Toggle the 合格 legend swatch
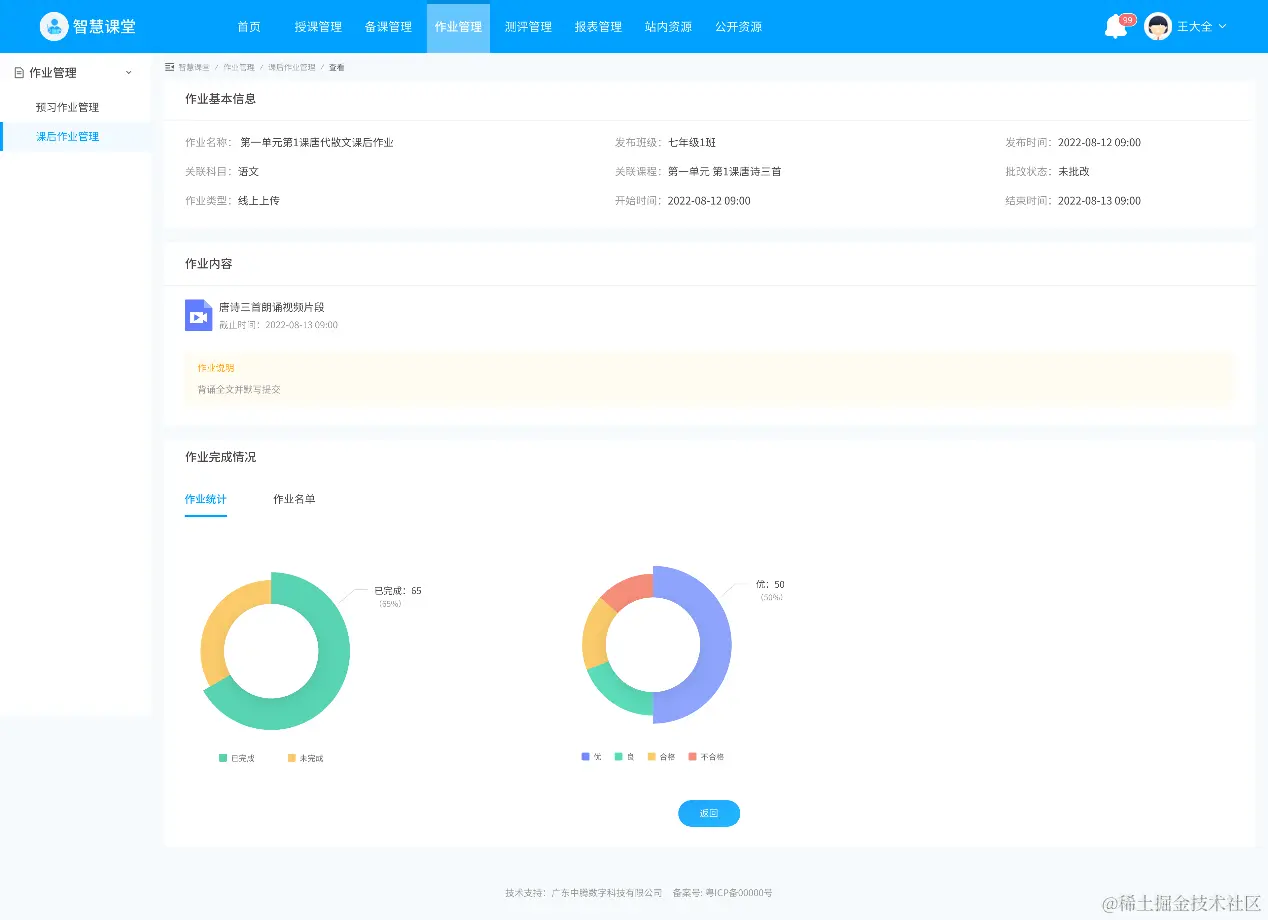 click(x=652, y=756)
